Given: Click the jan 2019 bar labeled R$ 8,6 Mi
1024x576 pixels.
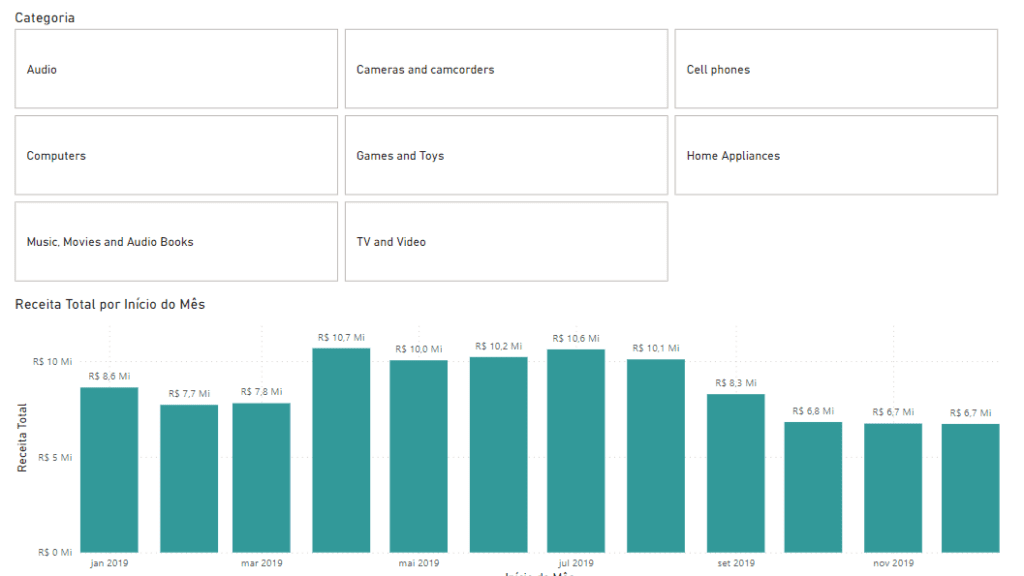Looking at the screenshot, I should coord(109,470).
